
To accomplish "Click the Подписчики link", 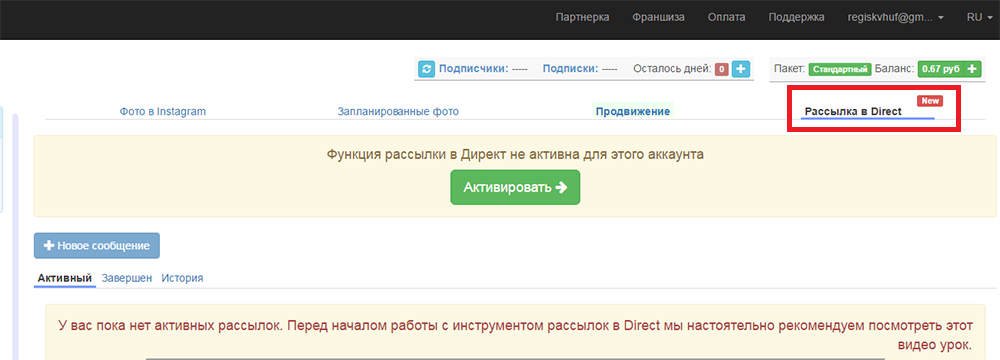I will coord(473,69).
